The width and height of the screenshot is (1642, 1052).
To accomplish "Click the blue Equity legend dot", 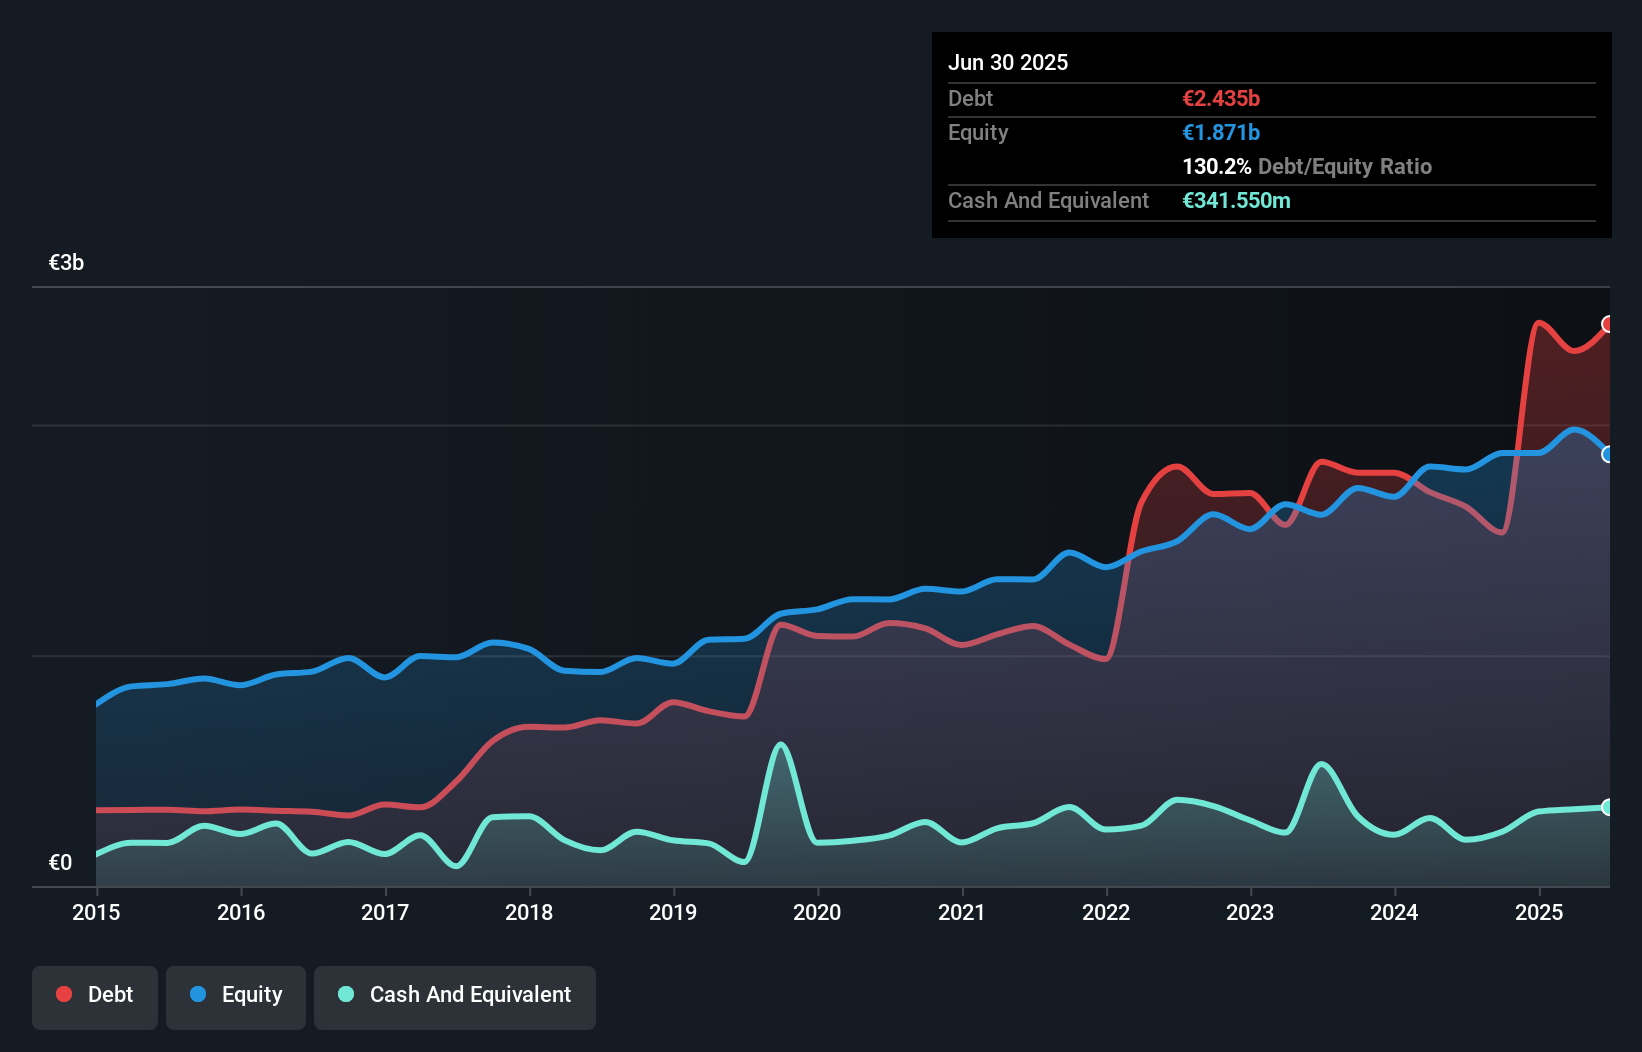I will click(x=197, y=995).
